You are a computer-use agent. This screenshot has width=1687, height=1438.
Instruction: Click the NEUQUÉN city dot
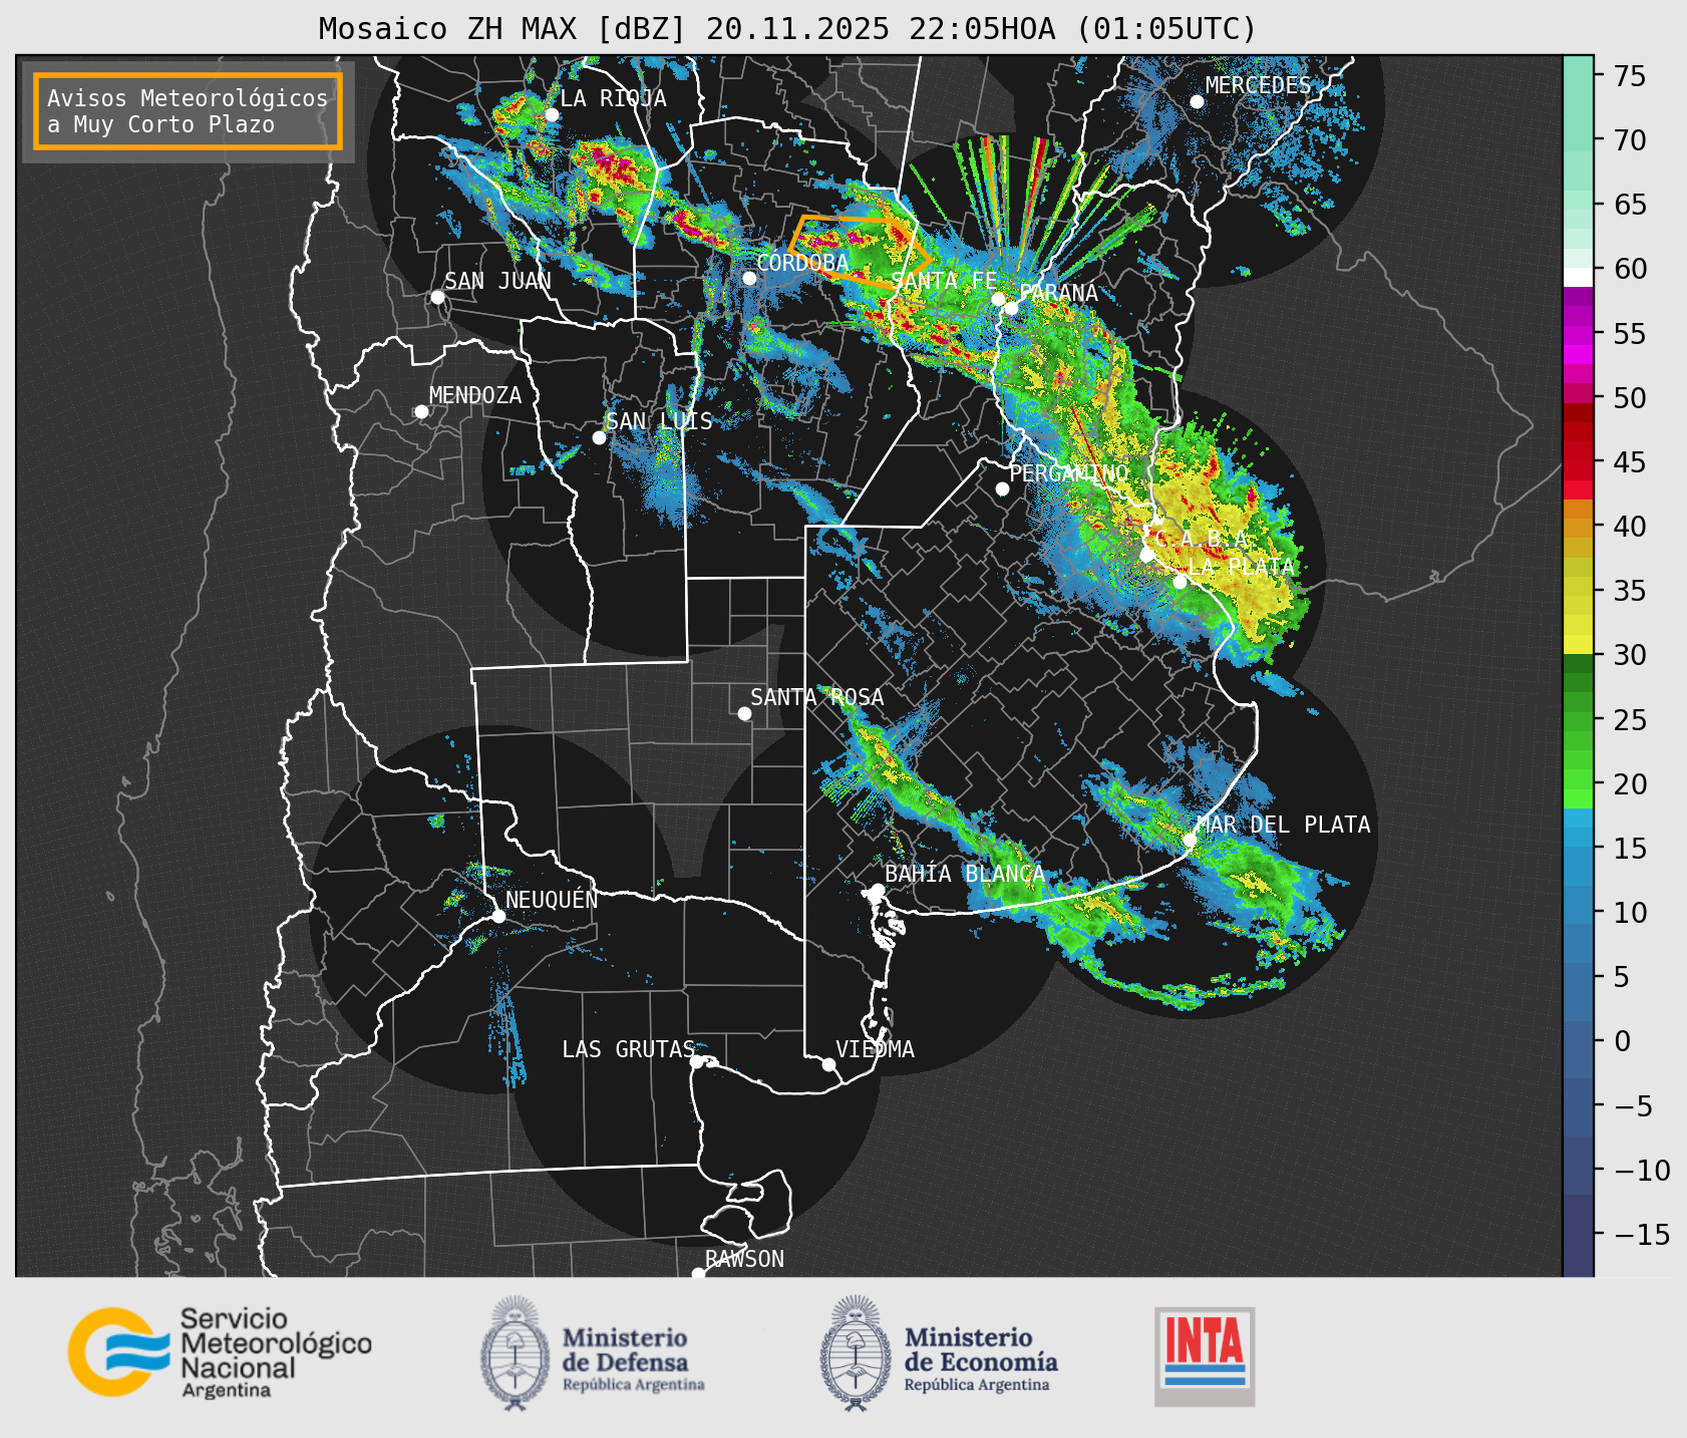click(x=498, y=916)
